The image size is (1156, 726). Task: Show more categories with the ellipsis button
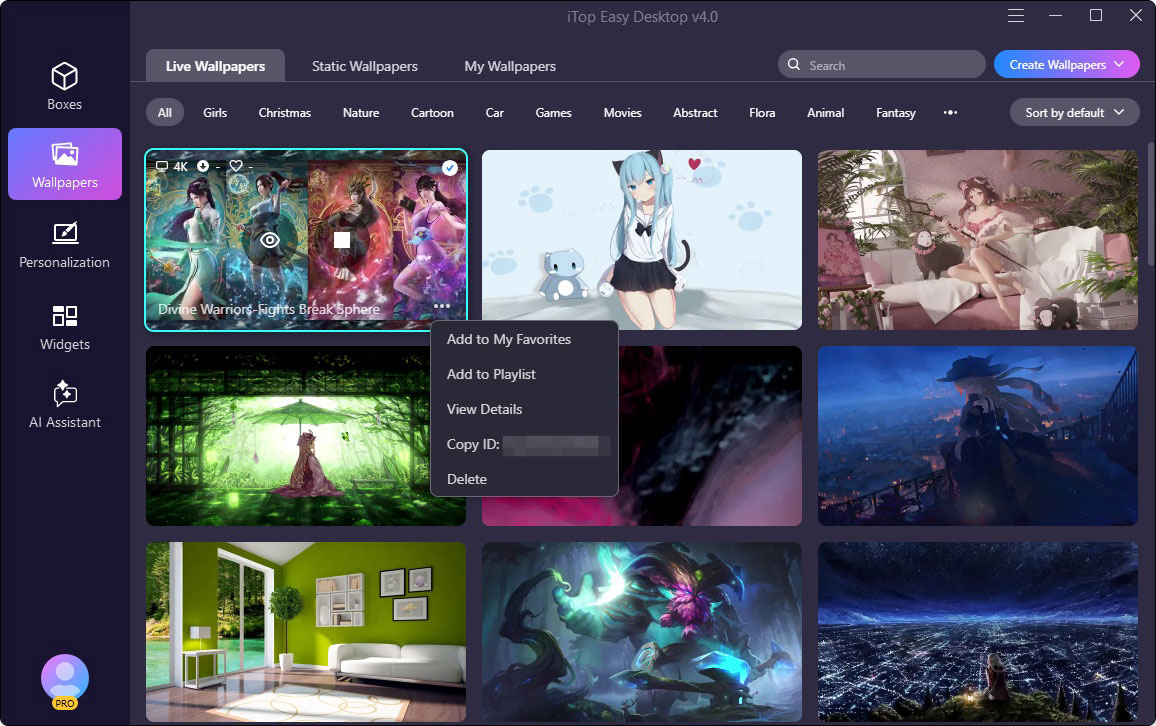[x=950, y=113]
